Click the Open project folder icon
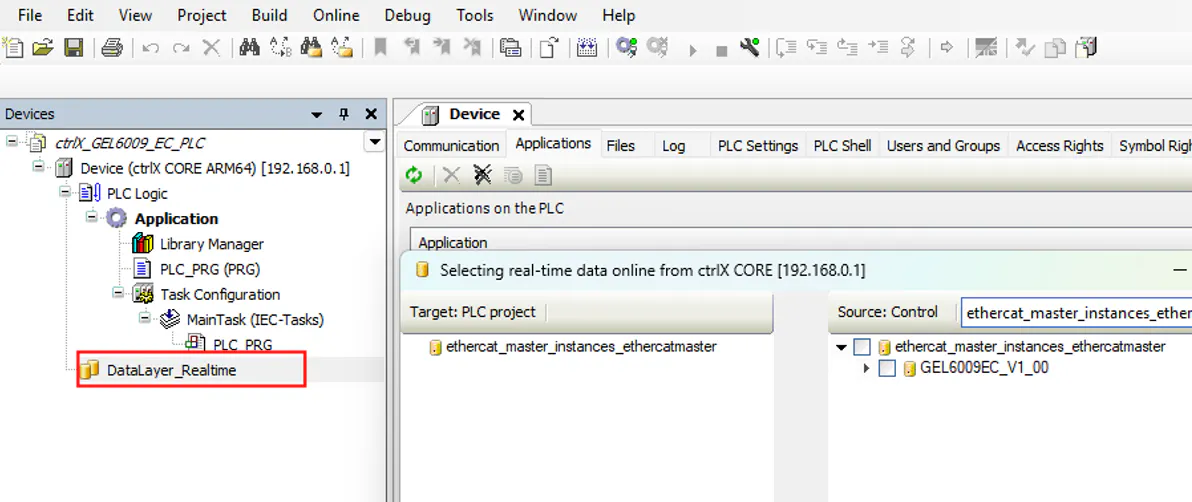This screenshot has width=1192, height=502. (x=42, y=47)
